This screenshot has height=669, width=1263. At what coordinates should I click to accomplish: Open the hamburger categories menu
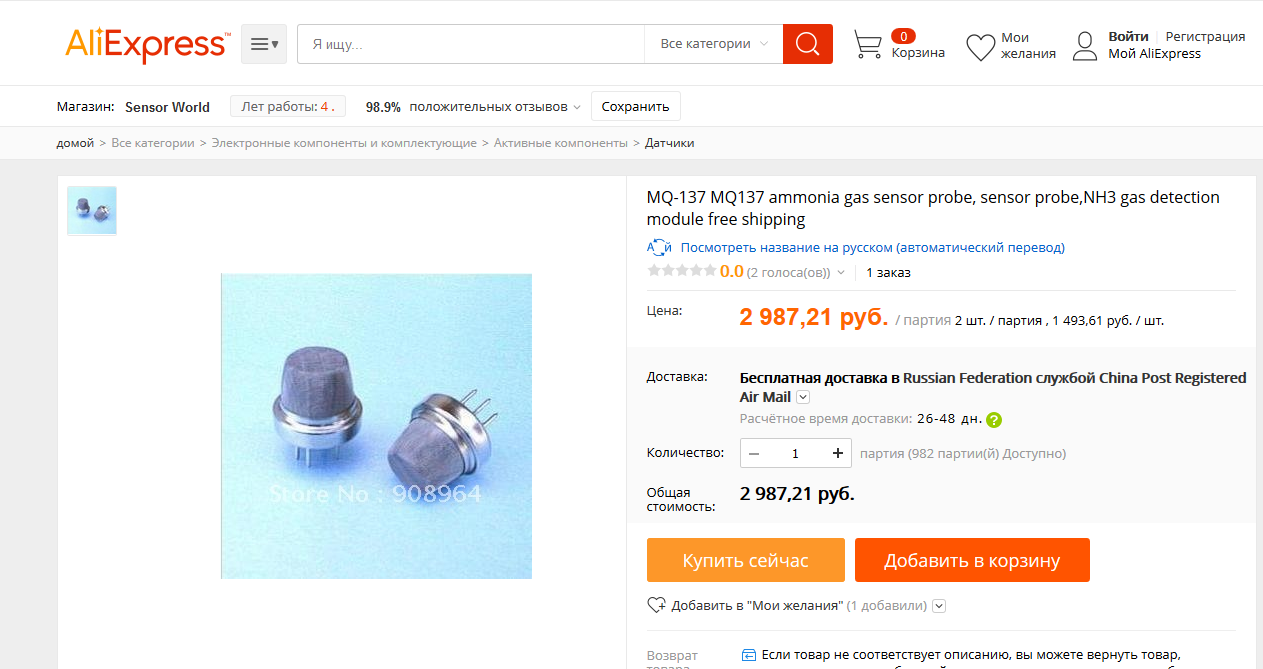tap(264, 44)
